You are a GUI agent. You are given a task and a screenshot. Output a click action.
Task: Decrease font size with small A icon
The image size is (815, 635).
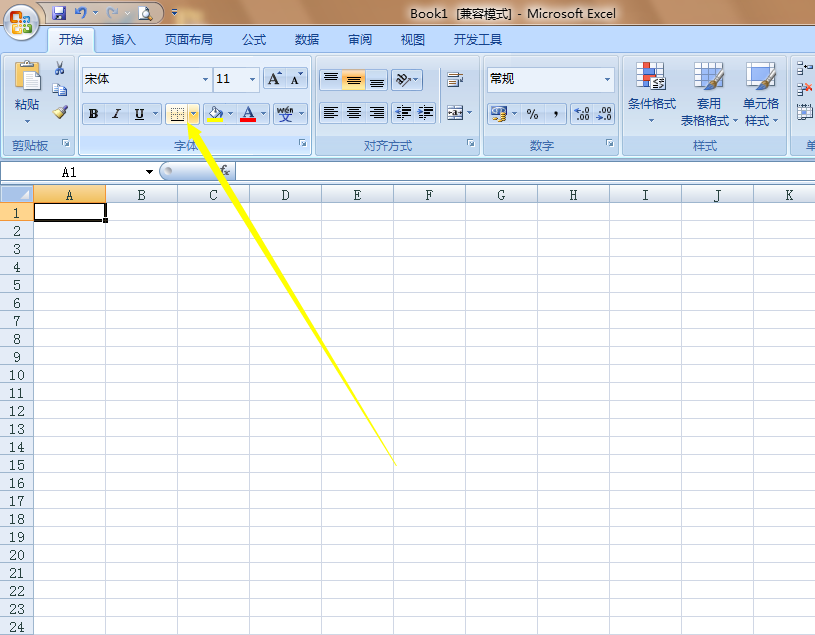296,79
